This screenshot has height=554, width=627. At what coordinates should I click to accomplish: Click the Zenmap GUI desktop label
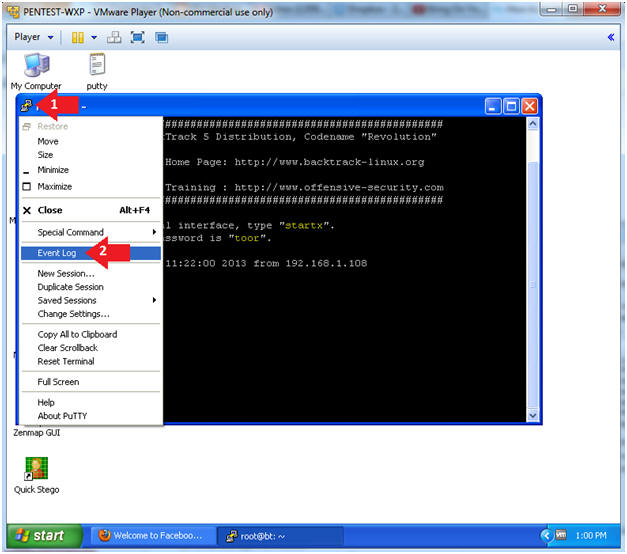point(36,433)
